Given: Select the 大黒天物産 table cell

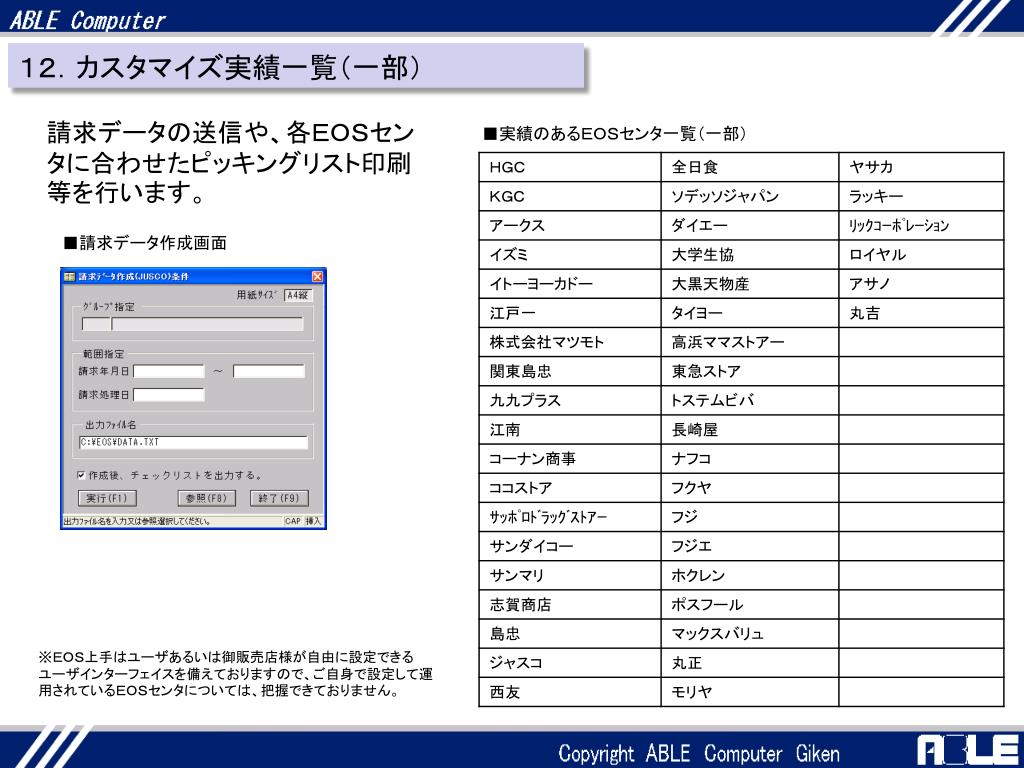Looking at the screenshot, I should click(x=750, y=284).
